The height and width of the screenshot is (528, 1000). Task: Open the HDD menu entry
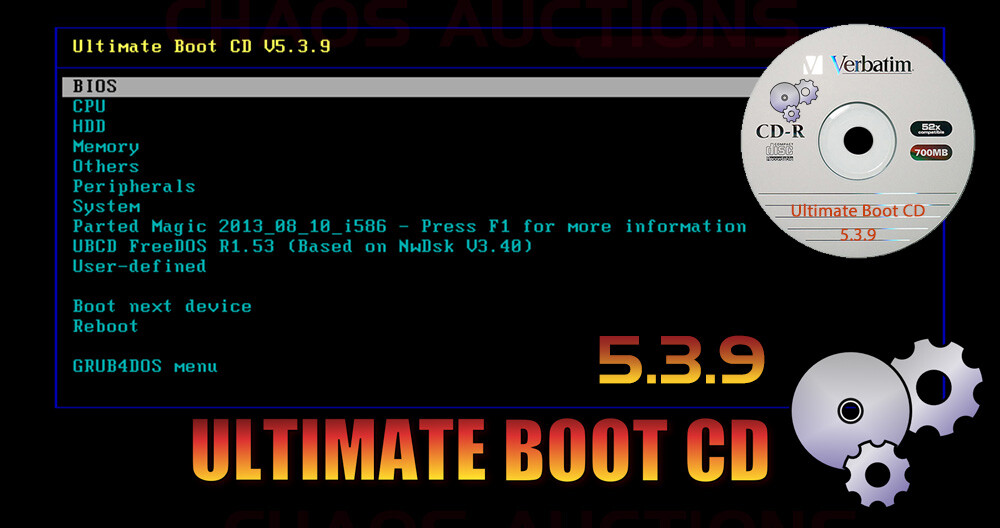coord(89,126)
